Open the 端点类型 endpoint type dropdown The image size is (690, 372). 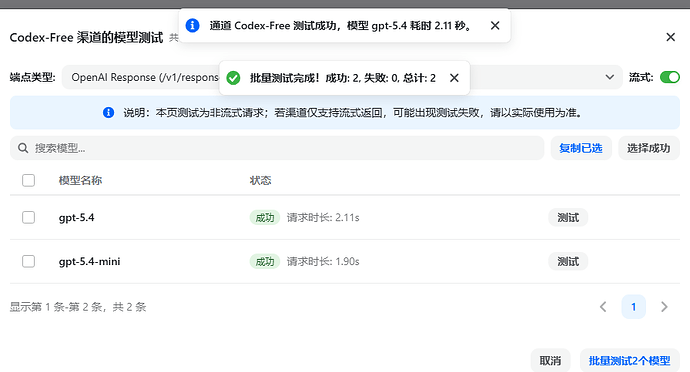pyautogui.click(x=342, y=77)
